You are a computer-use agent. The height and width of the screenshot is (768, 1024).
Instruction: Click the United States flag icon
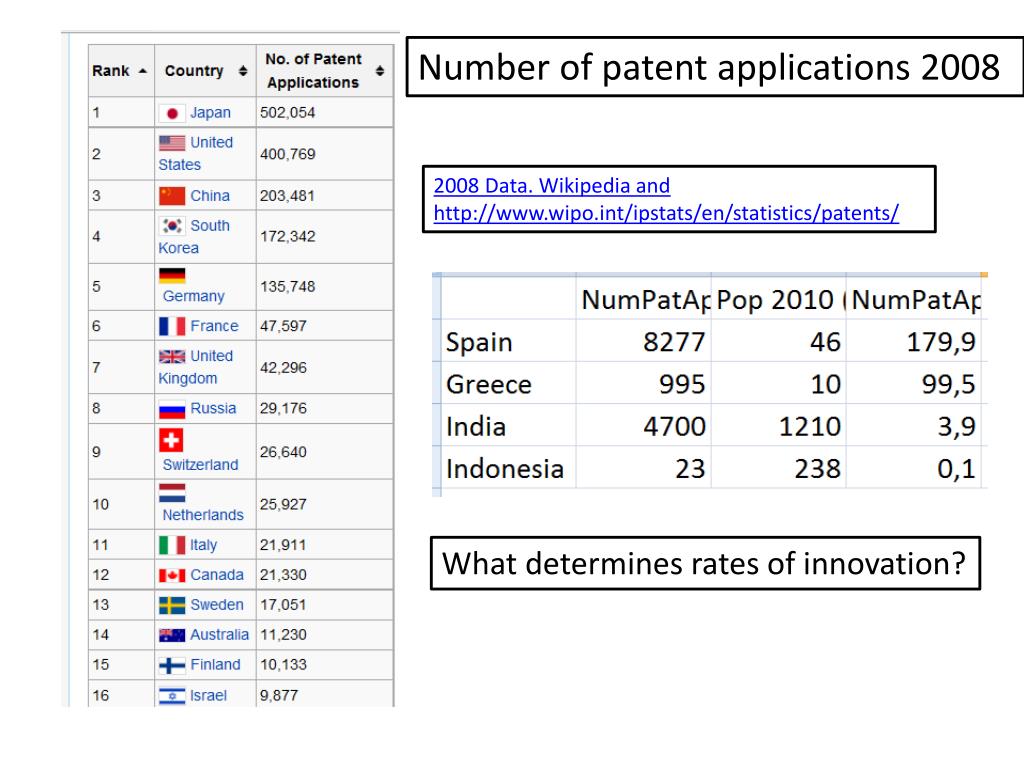[172, 143]
